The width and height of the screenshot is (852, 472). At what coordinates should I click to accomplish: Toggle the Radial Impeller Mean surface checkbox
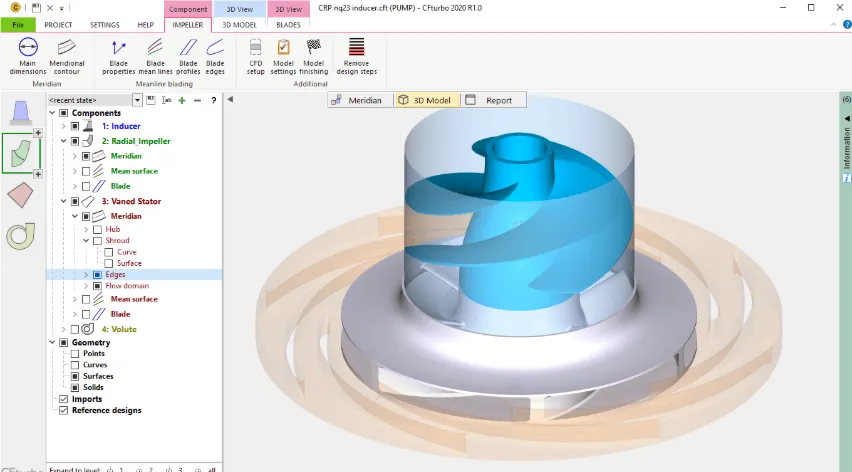click(86, 171)
